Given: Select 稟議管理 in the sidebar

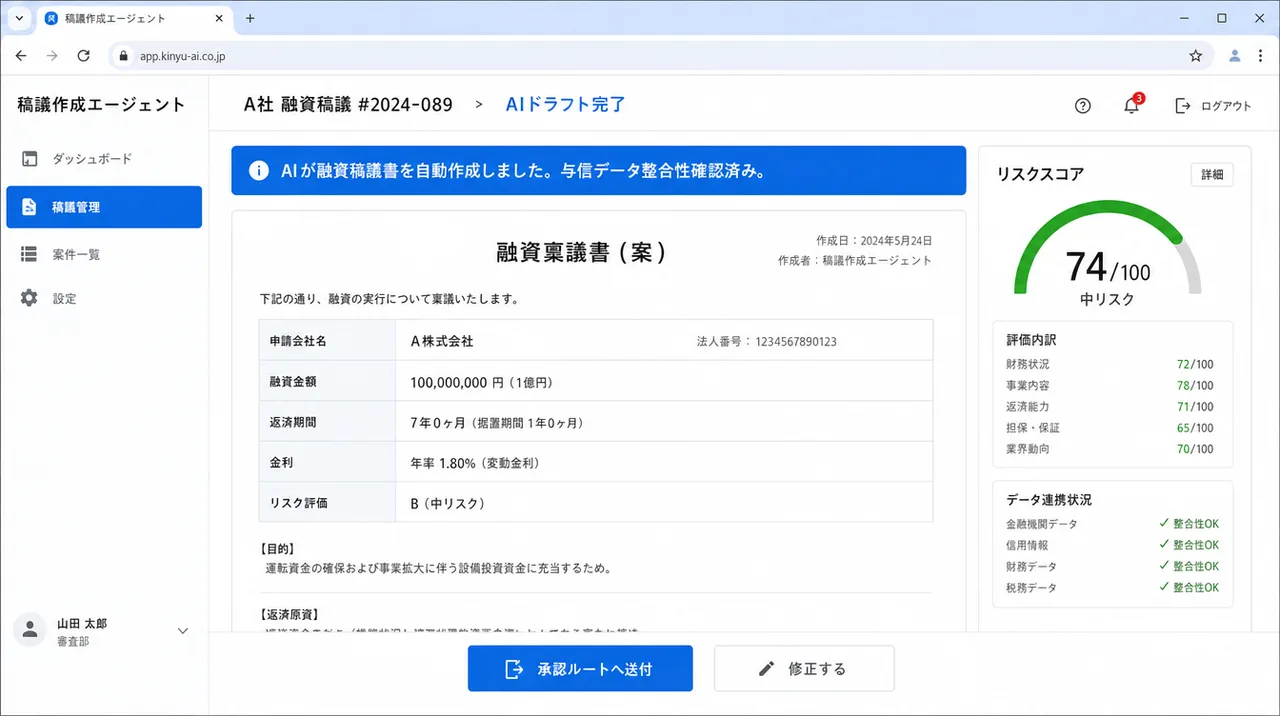Looking at the screenshot, I should (104, 207).
